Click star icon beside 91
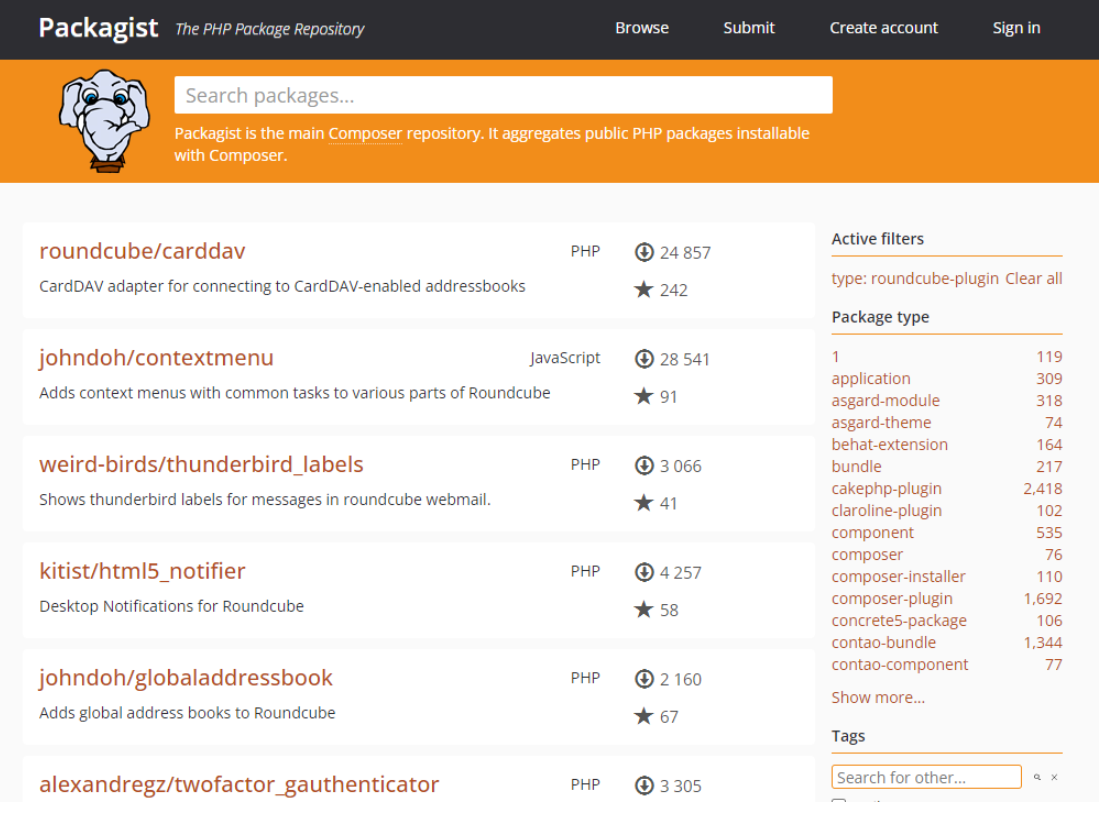 click(x=644, y=396)
